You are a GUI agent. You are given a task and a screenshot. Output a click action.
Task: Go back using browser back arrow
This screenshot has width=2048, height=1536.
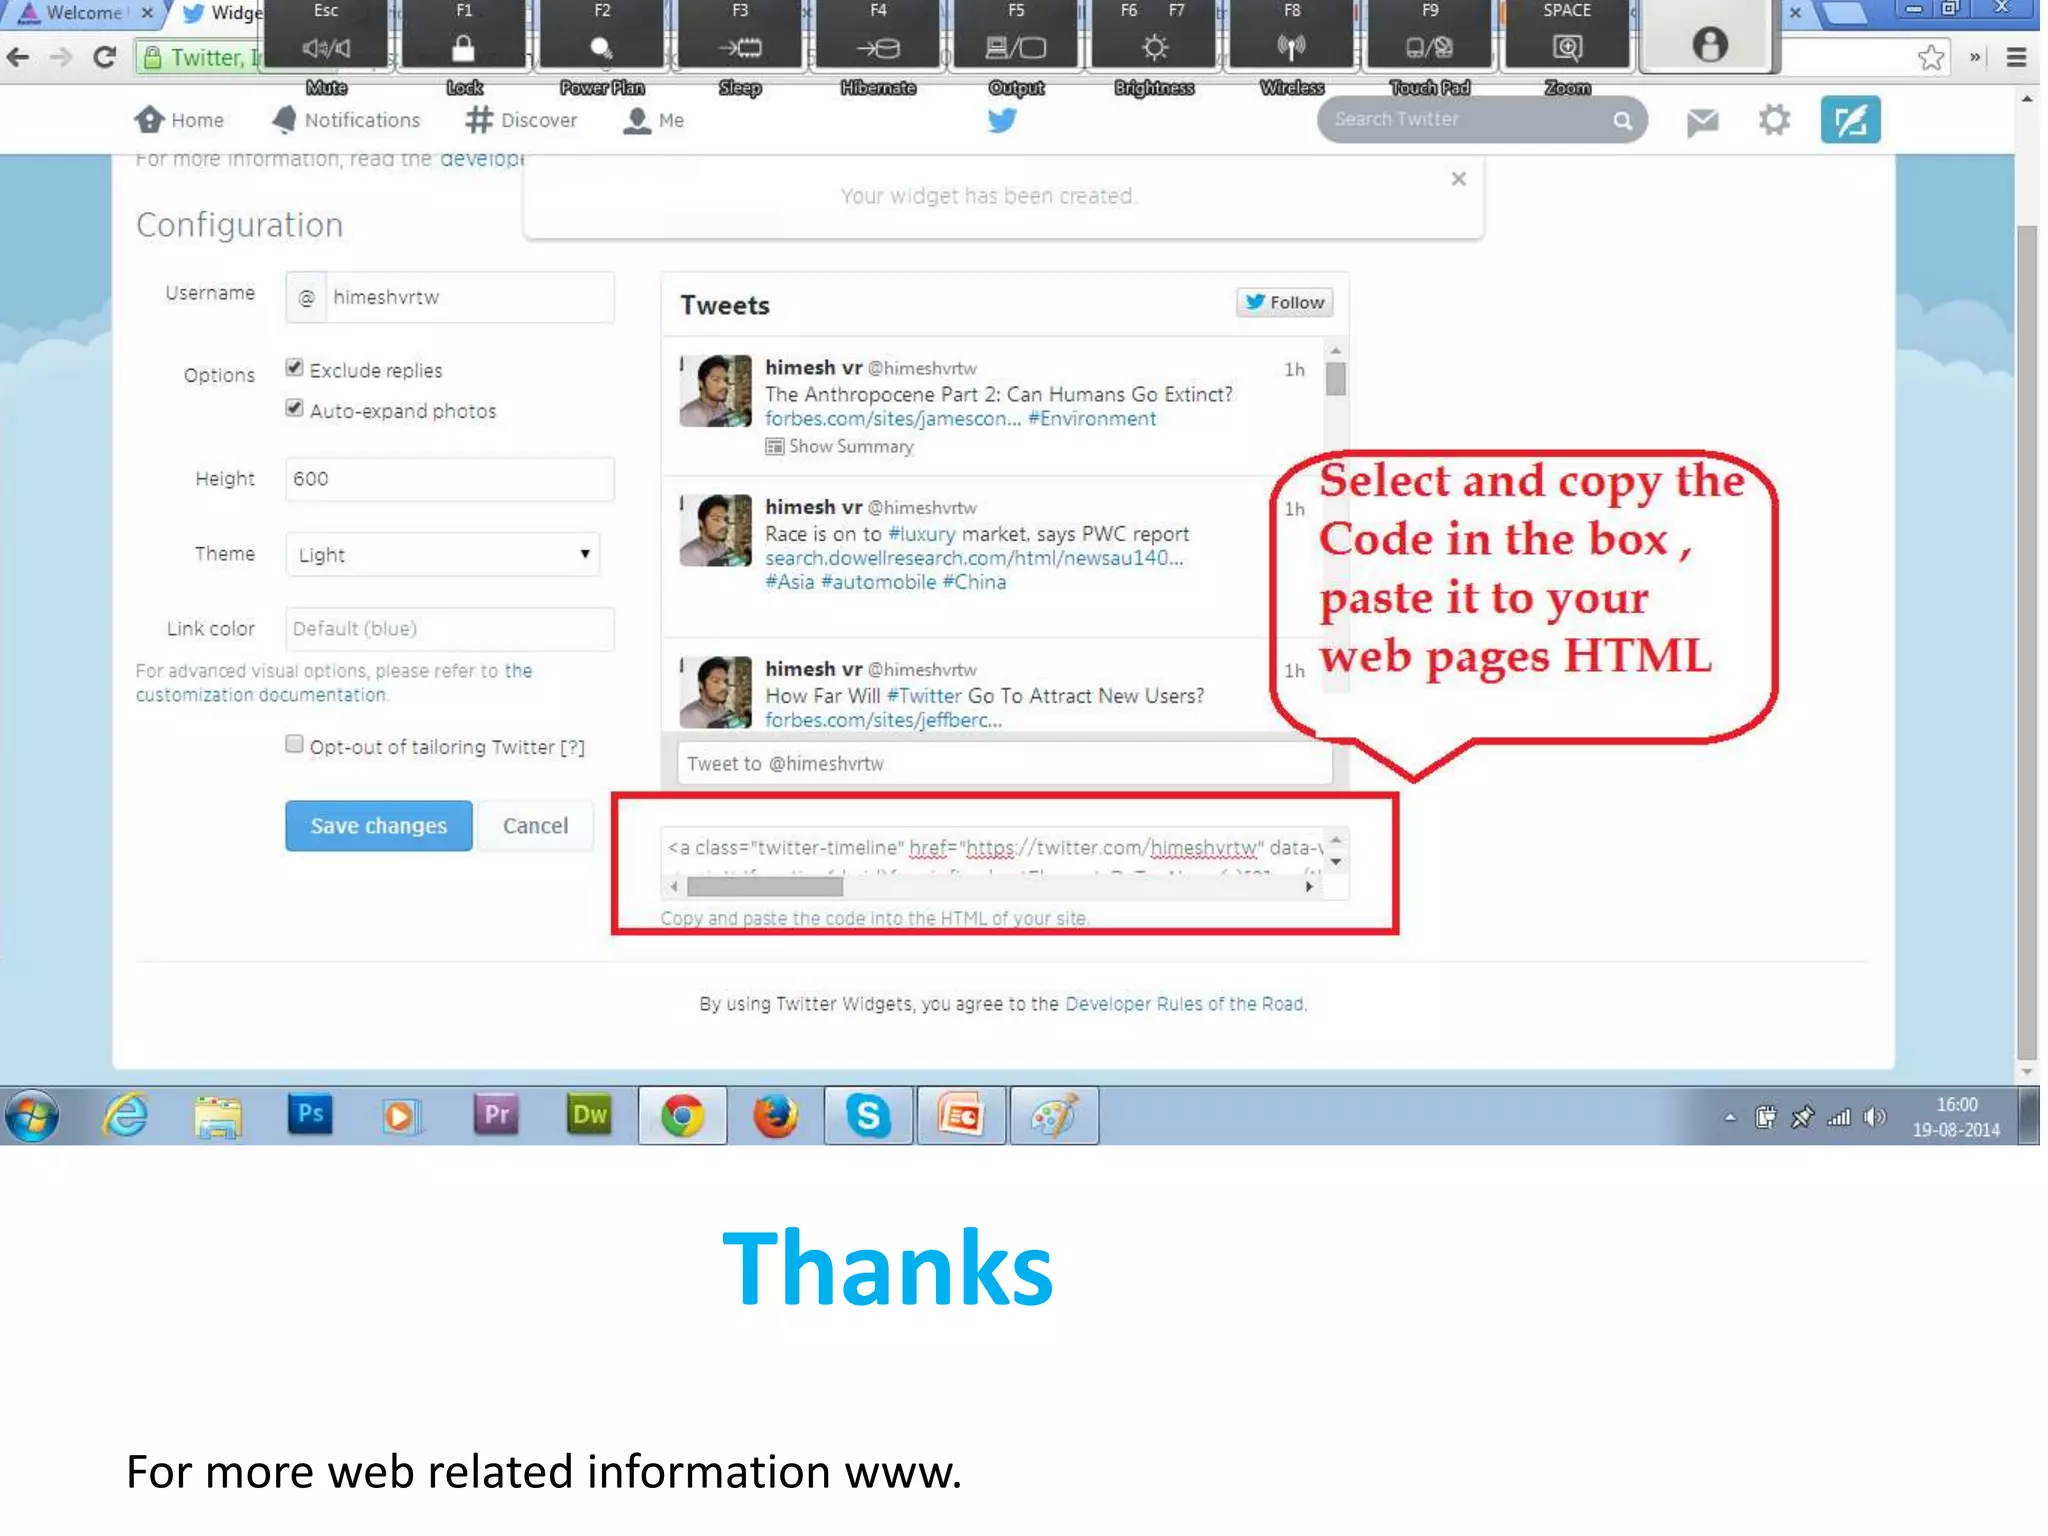click(18, 57)
